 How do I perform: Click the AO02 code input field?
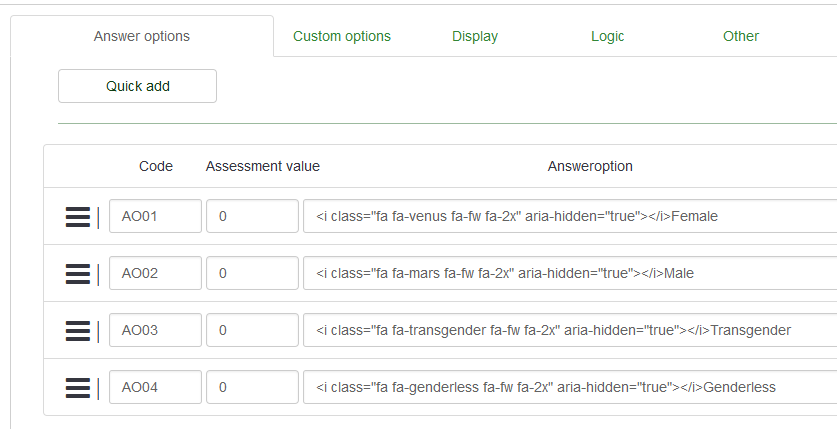[x=155, y=273]
